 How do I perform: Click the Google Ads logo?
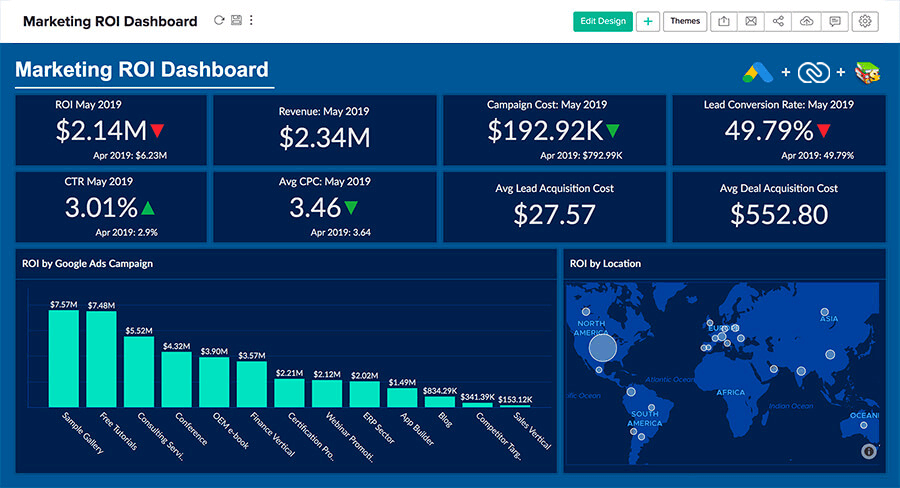(x=758, y=72)
